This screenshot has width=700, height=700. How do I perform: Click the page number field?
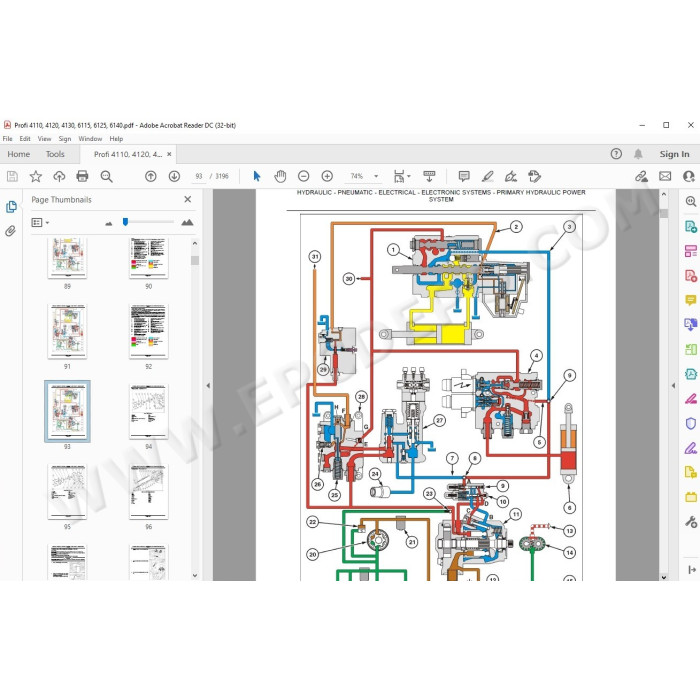(x=199, y=176)
